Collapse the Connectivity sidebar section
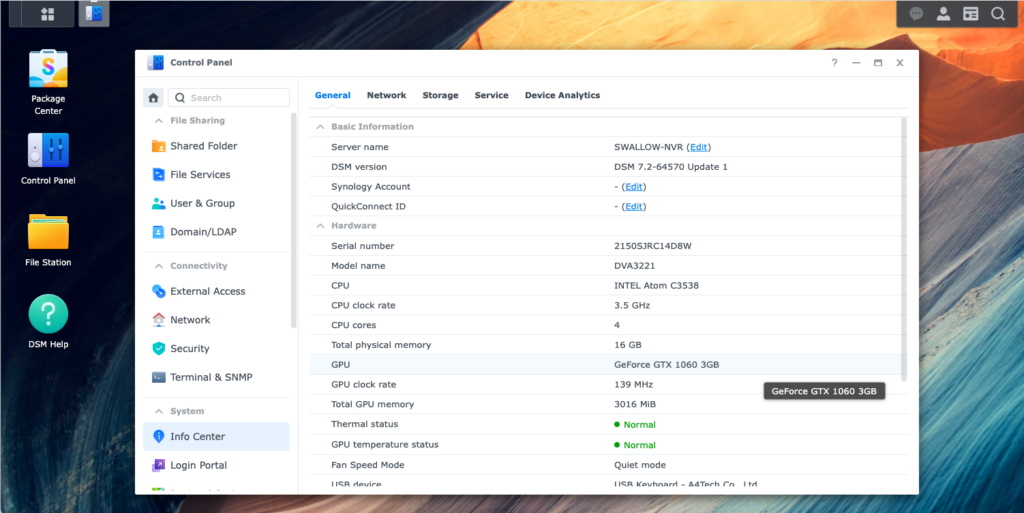This screenshot has width=1024, height=513. point(158,266)
